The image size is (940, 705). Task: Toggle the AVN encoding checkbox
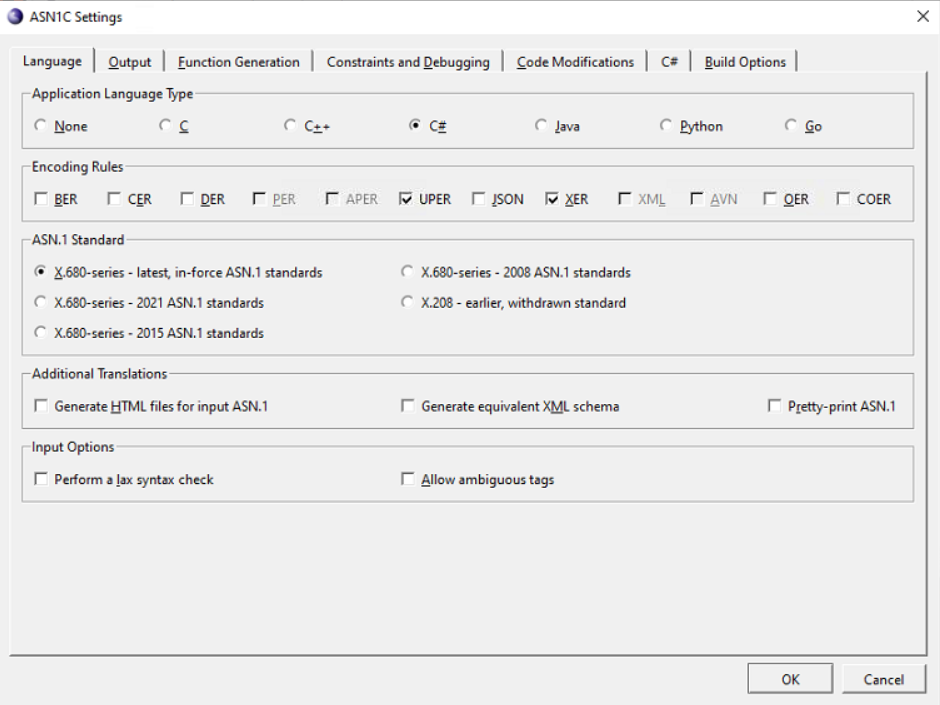click(x=697, y=198)
